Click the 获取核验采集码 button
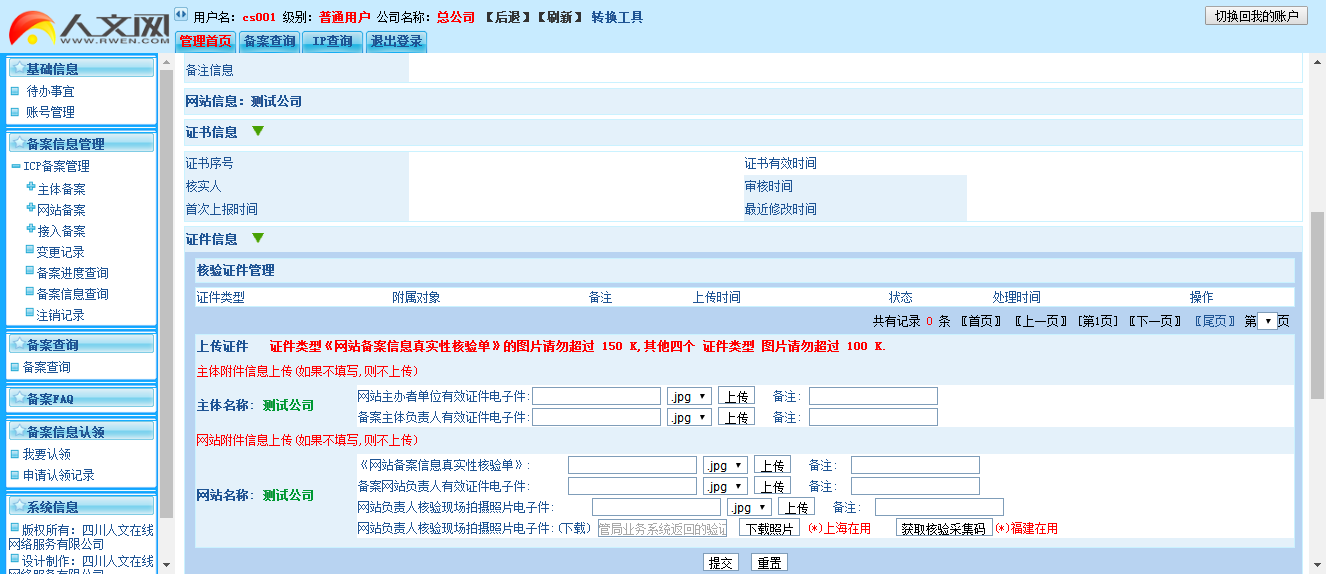The image size is (1326, 574). [x=943, y=528]
